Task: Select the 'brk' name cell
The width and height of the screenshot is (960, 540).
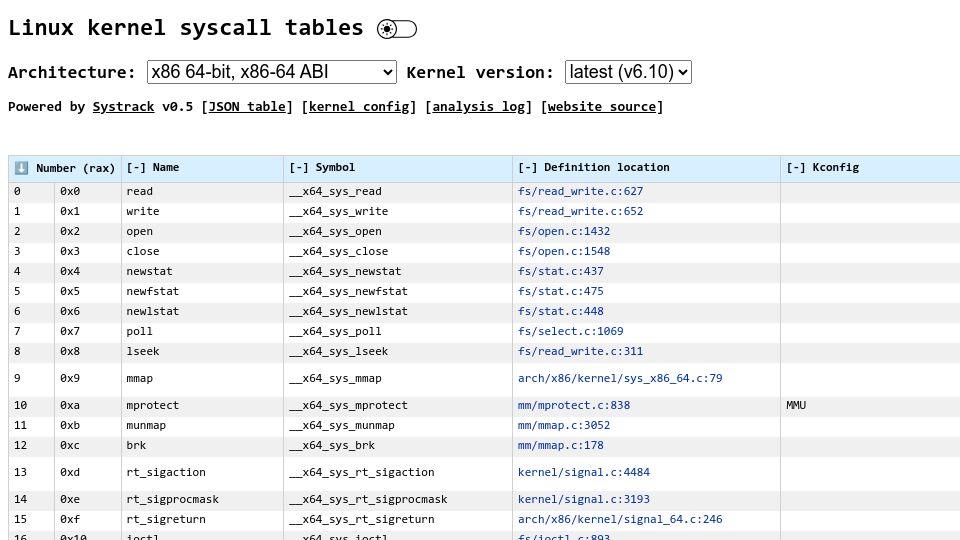Action: (202, 446)
